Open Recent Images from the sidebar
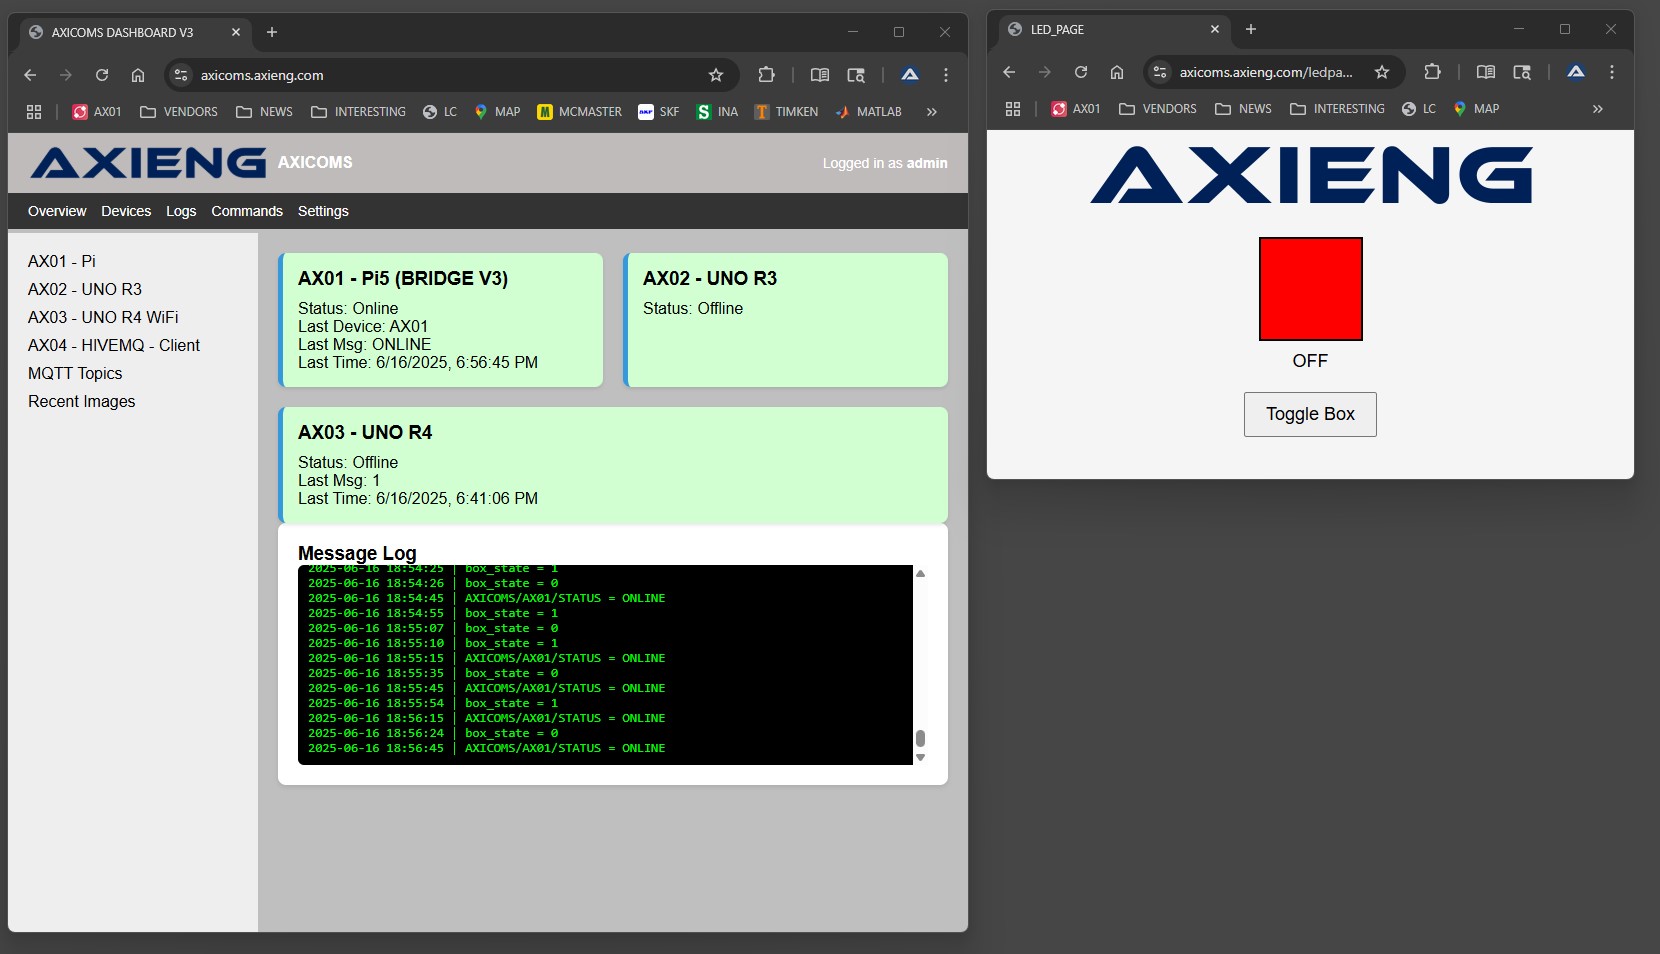The height and width of the screenshot is (954, 1660). click(81, 401)
